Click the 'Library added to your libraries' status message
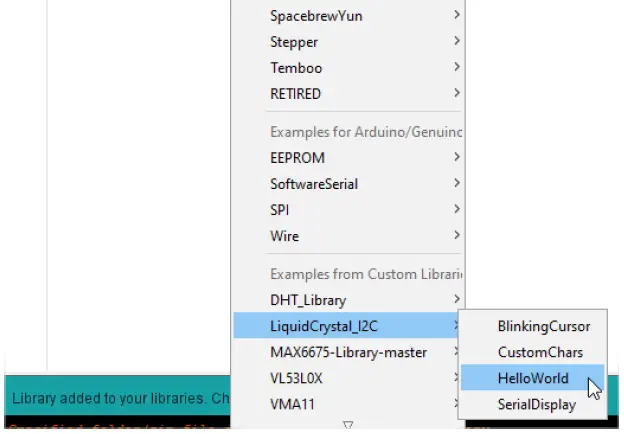The height and width of the screenshot is (434, 624). (x=121, y=398)
